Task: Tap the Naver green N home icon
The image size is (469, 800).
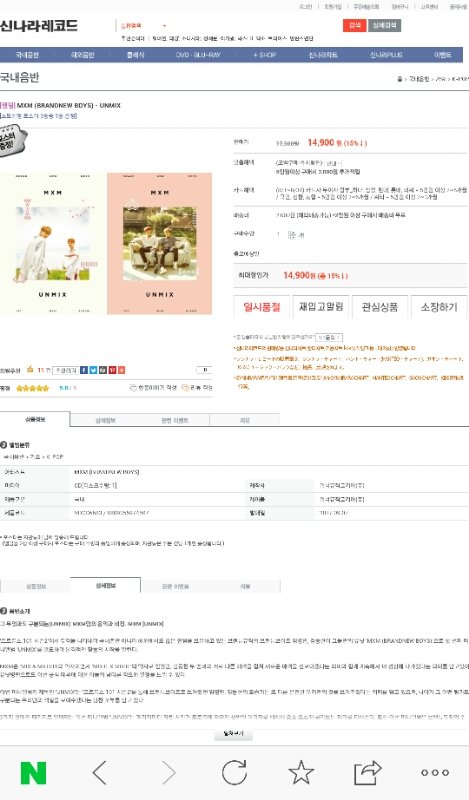Action: (33, 772)
